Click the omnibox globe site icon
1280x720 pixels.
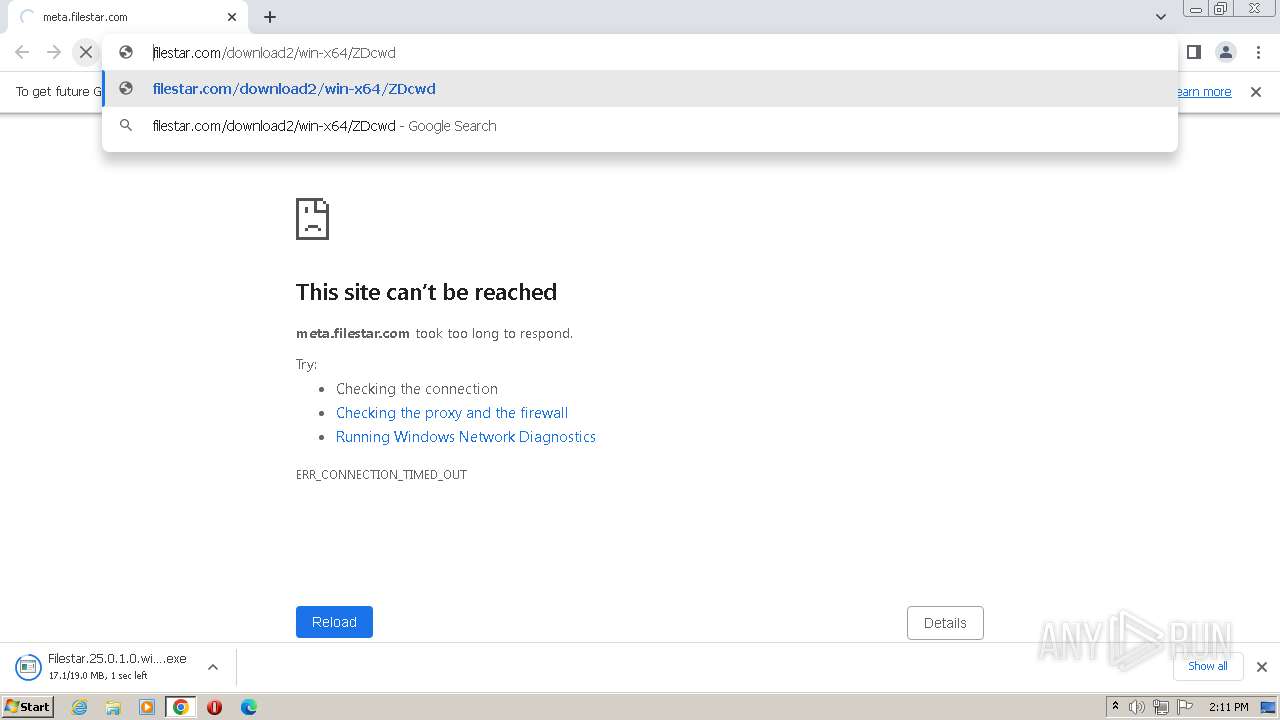point(126,52)
